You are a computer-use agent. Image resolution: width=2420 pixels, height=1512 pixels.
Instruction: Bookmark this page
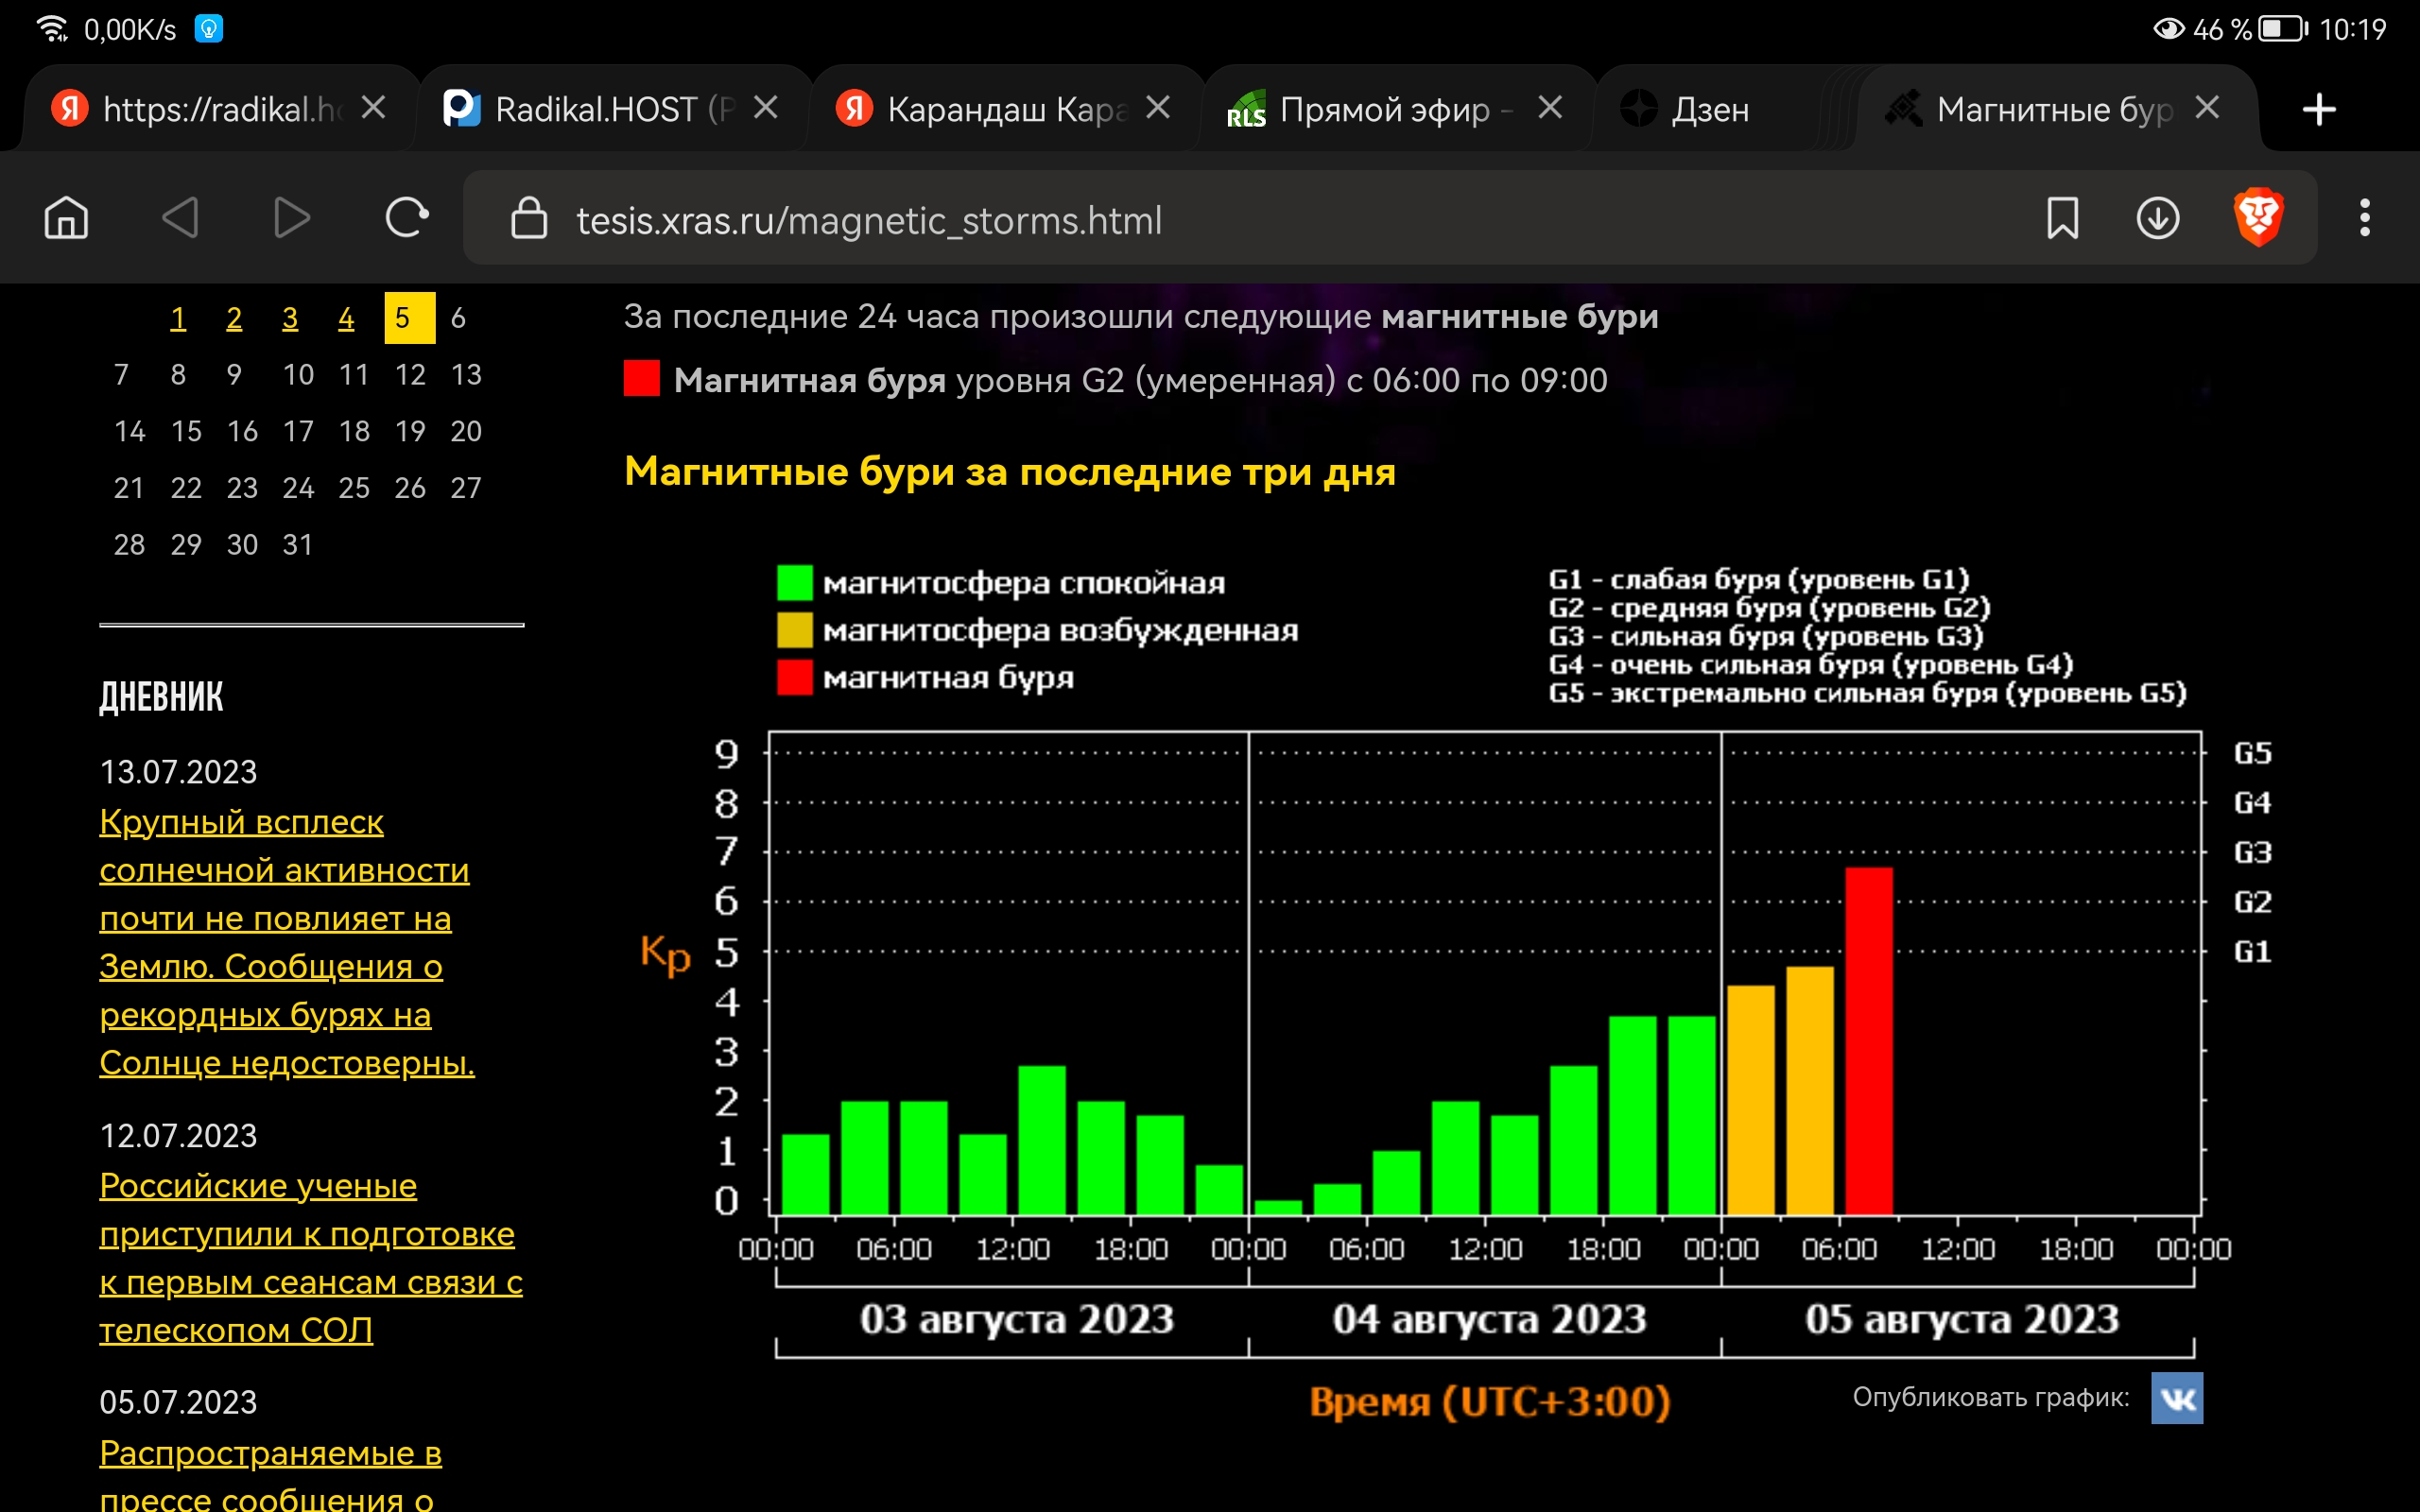(x=2062, y=217)
